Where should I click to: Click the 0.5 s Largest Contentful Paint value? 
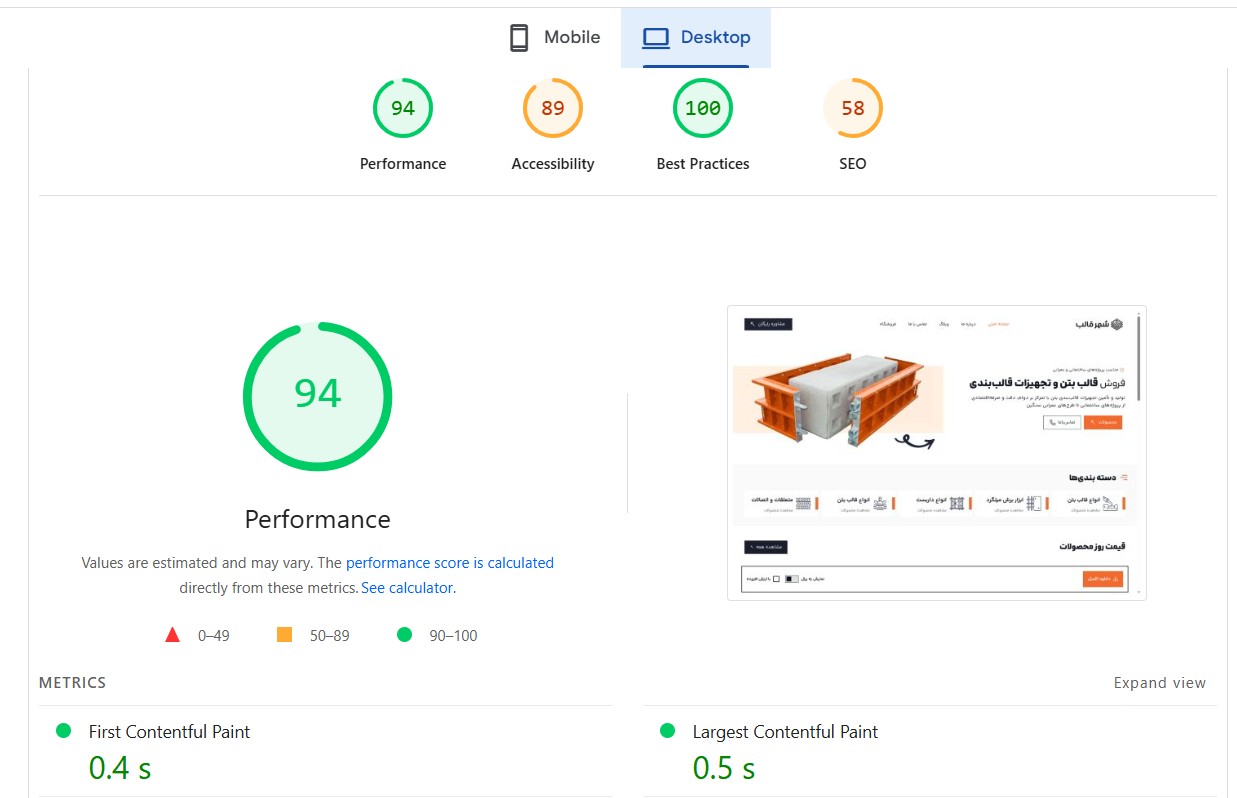(x=723, y=768)
